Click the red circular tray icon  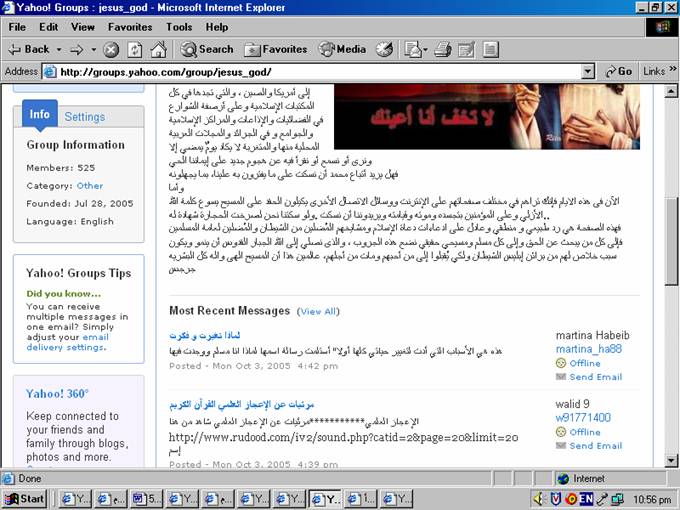(x=571, y=499)
